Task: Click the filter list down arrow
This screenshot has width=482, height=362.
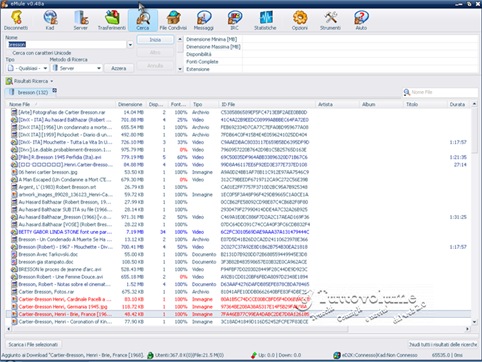Action: (180, 69)
